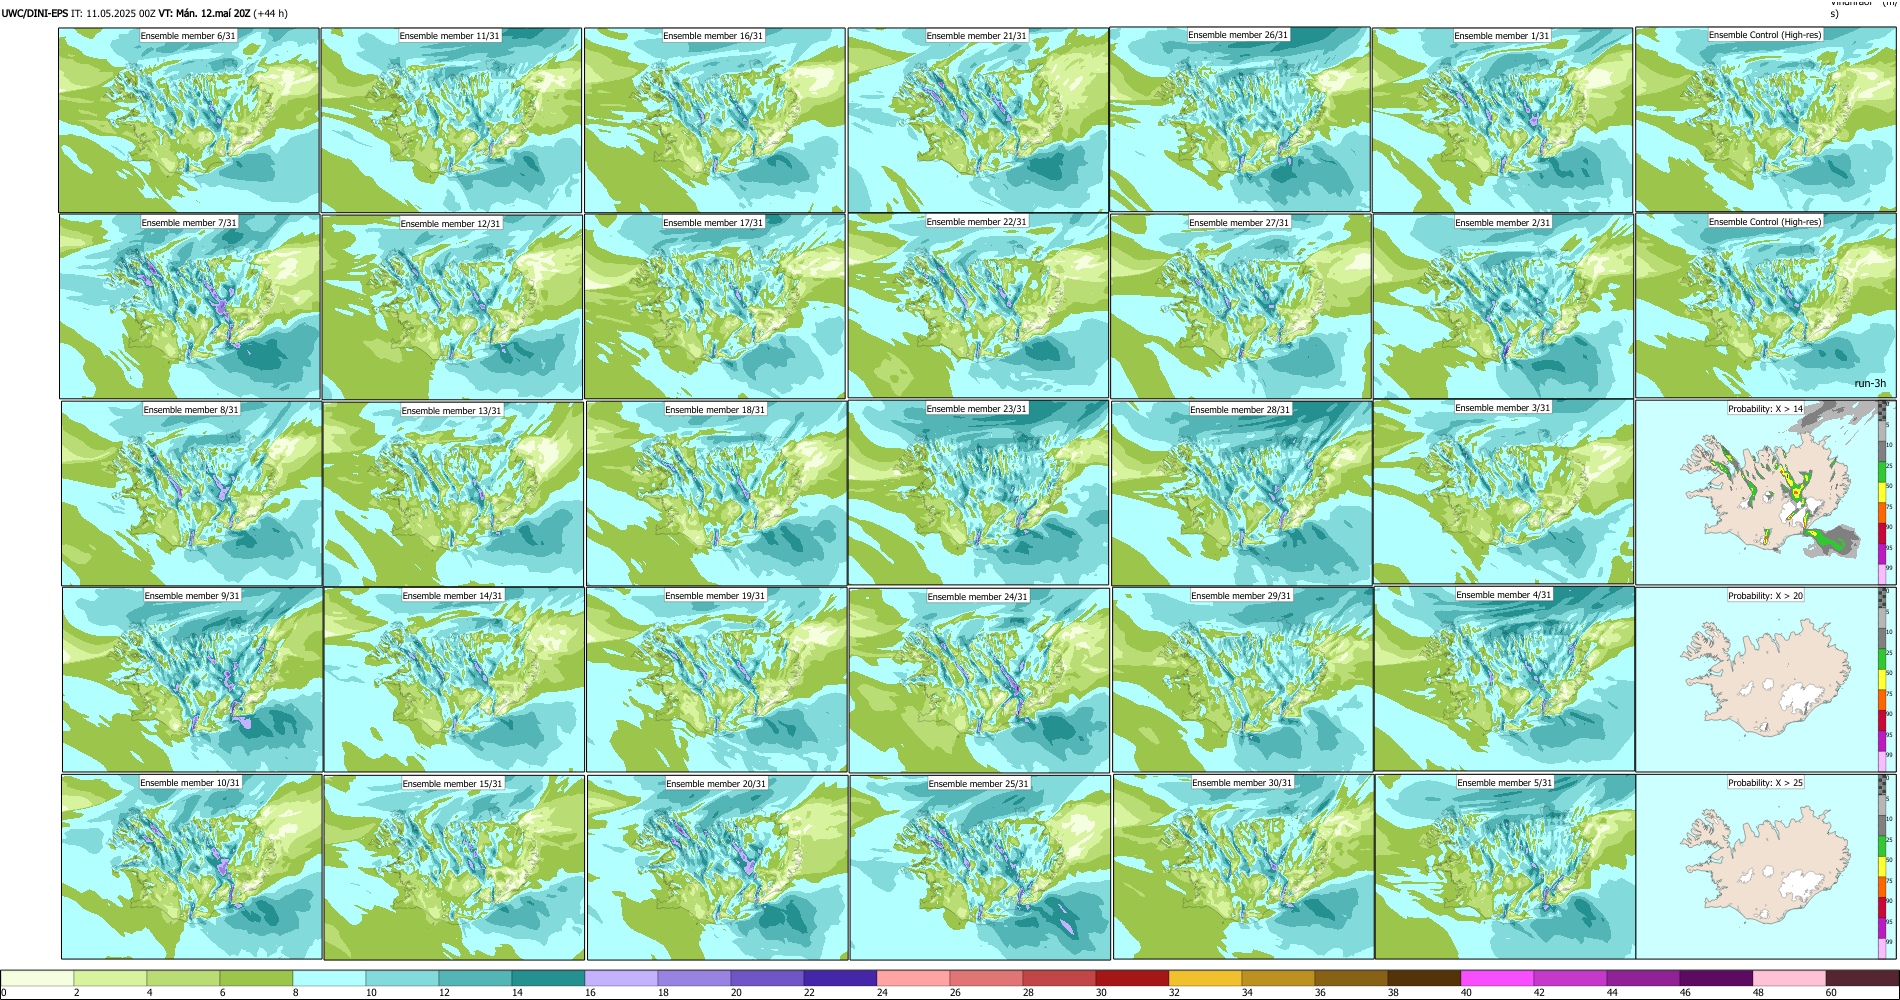Screen dimensions: 1900x1000
Task: Select the (+44 h) forecast offset text
Action: (x=271, y=13)
